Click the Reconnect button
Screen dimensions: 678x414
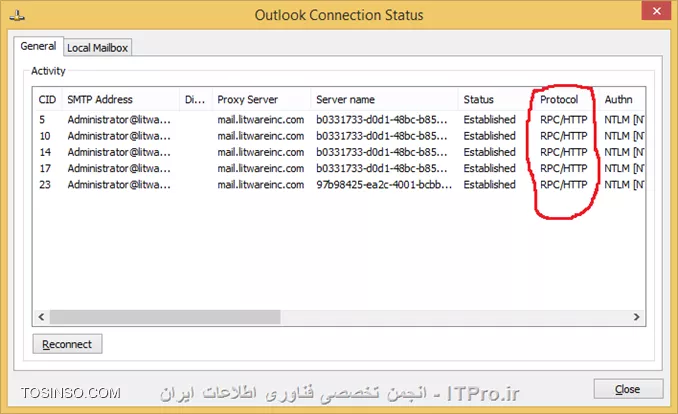67,344
